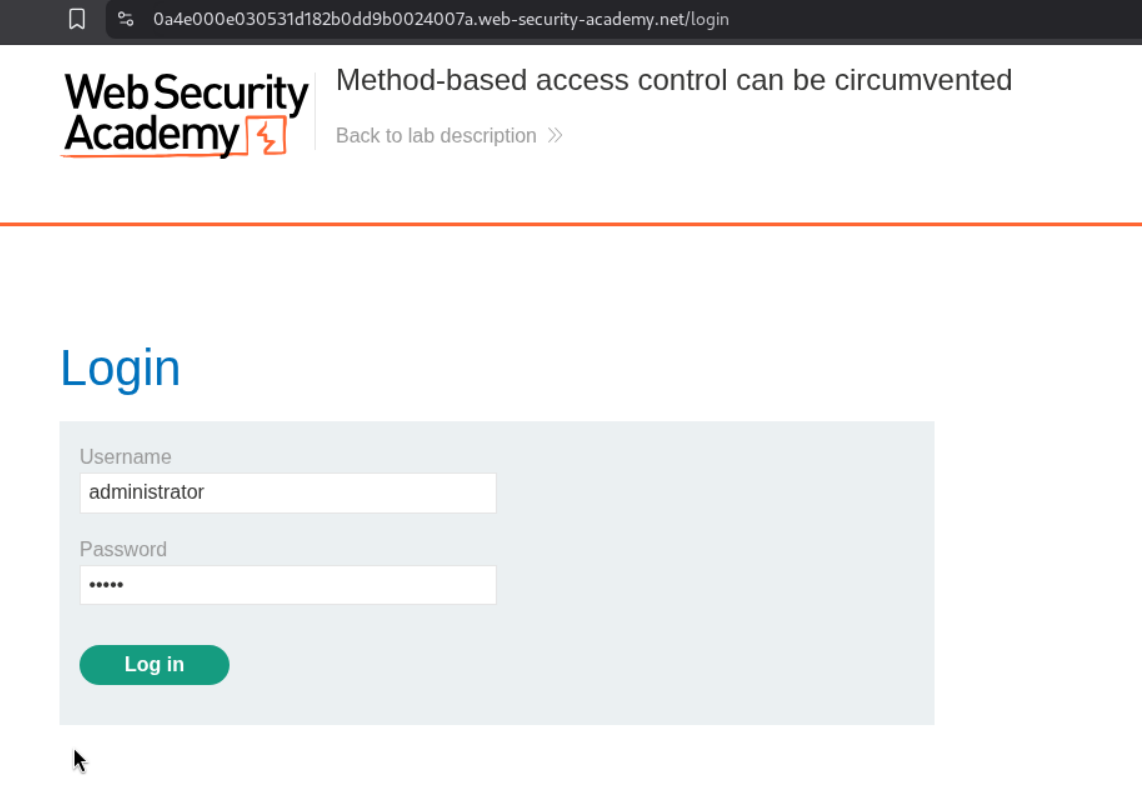The width and height of the screenshot is (1142, 788).
Task: Click the vertical separator beside the logo
Action: pos(315,111)
